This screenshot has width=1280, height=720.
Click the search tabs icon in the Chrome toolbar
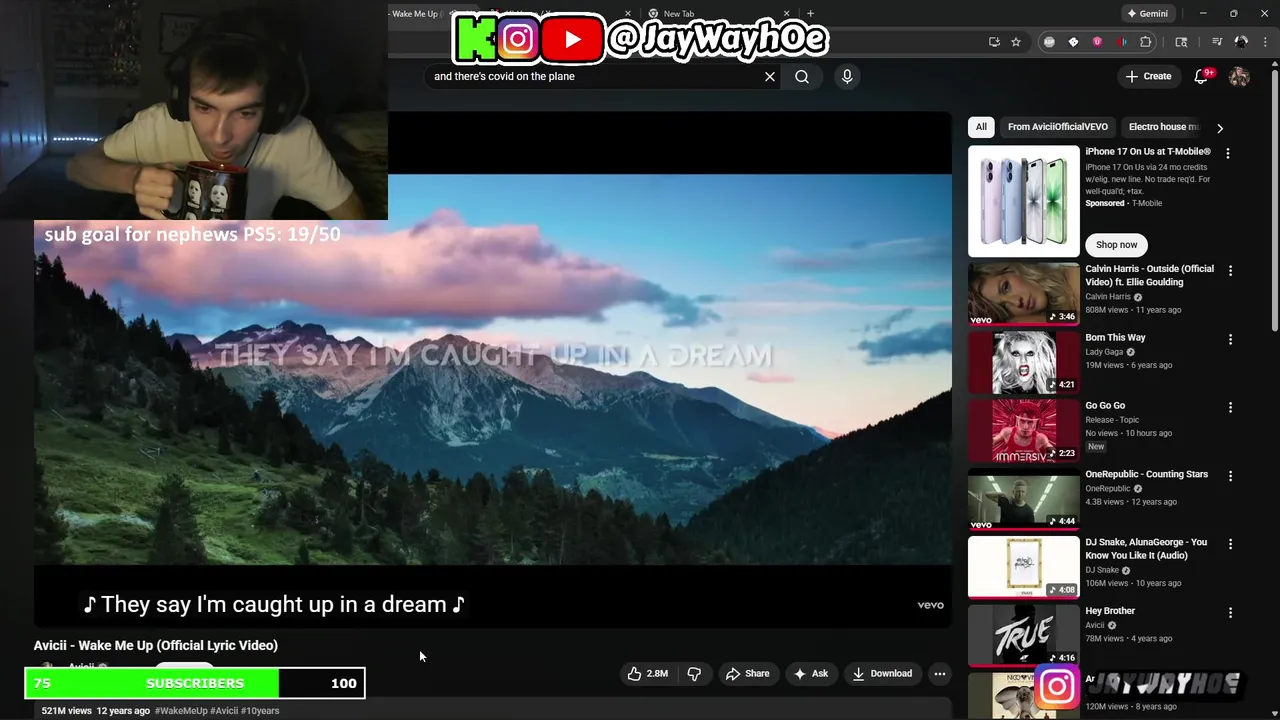(x=1181, y=42)
